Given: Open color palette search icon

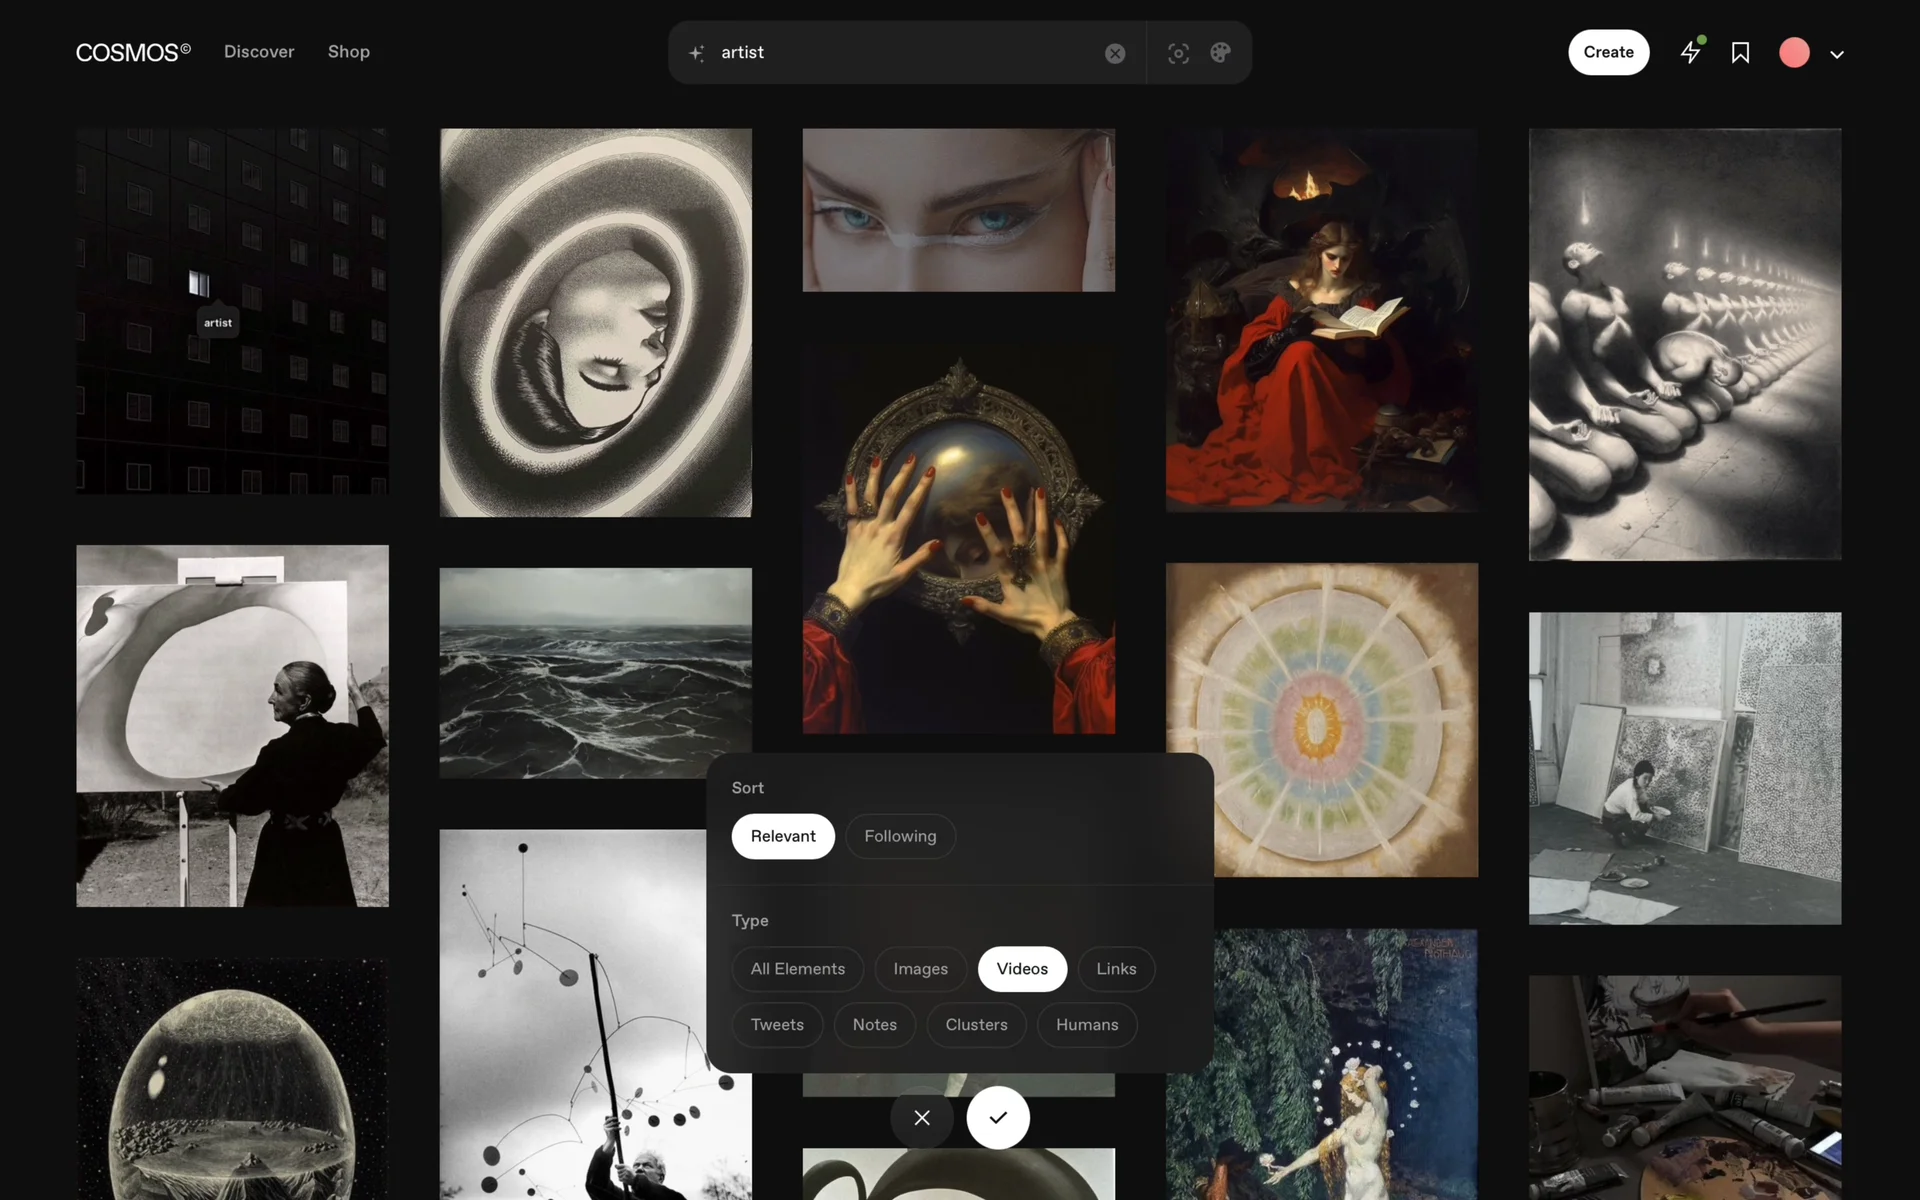Looking at the screenshot, I should pos(1220,53).
